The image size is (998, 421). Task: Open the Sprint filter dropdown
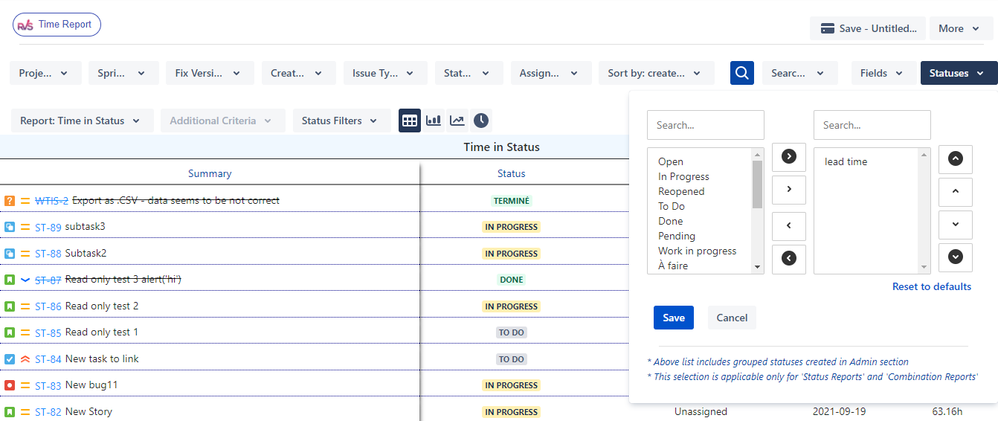click(x=123, y=73)
